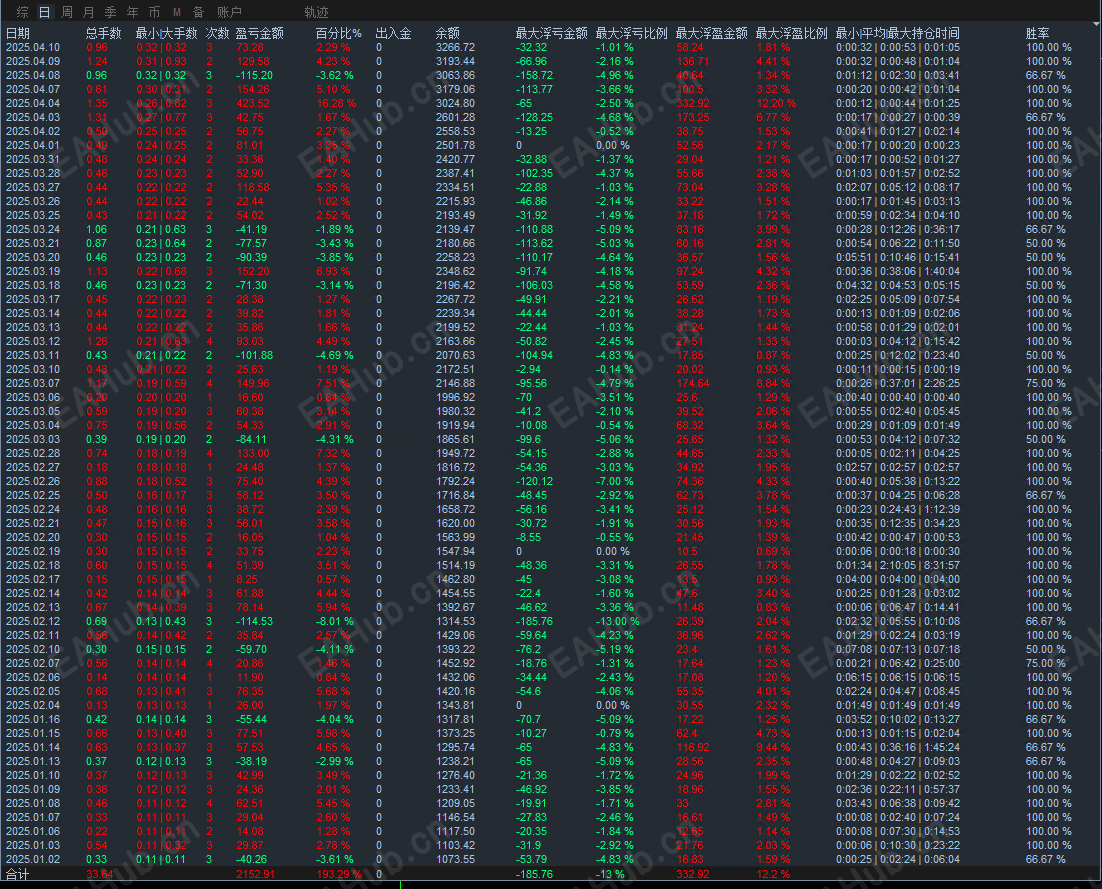Open the 币 currency tab
The width and height of the screenshot is (1102, 889).
(x=155, y=12)
